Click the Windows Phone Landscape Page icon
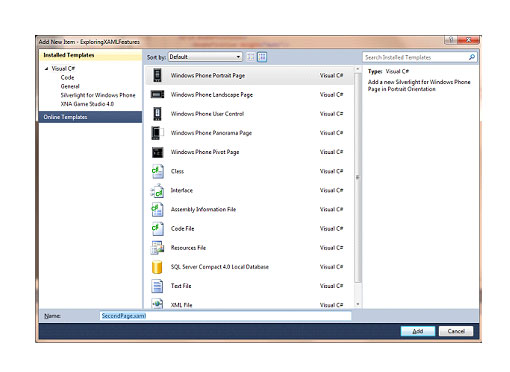 point(157,95)
